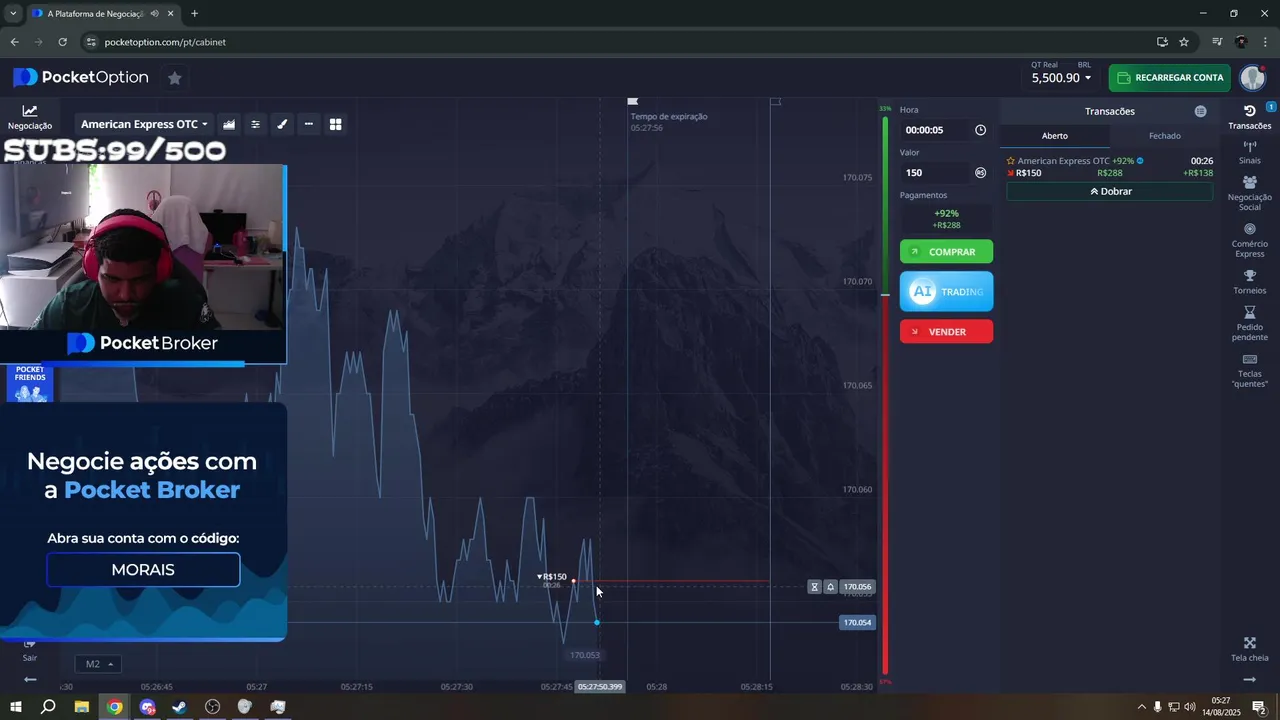Image resolution: width=1280 pixels, height=720 pixels.
Task: Click the +R$138 profit value
Action: pos(1198,173)
